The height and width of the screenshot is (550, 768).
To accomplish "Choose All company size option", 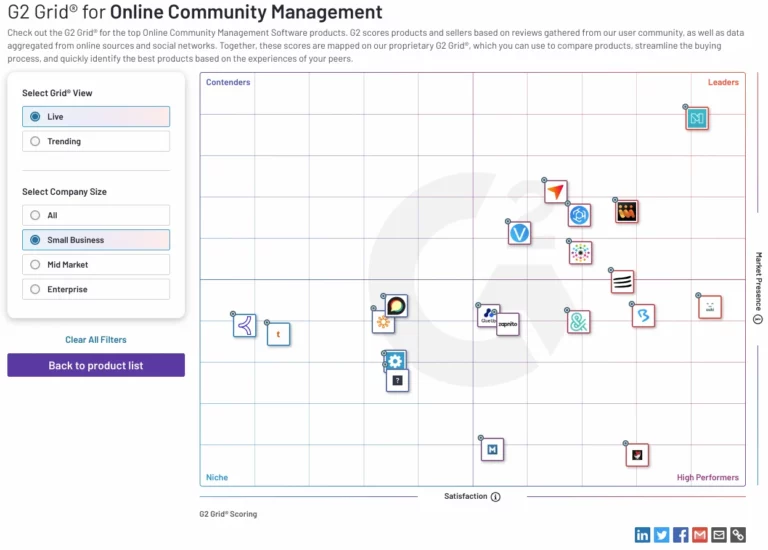I will (96, 215).
